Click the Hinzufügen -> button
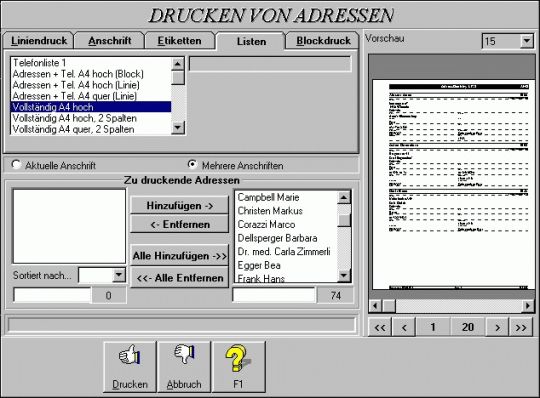Image resolution: width=540 pixels, height=398 pixels. (179, 206)
